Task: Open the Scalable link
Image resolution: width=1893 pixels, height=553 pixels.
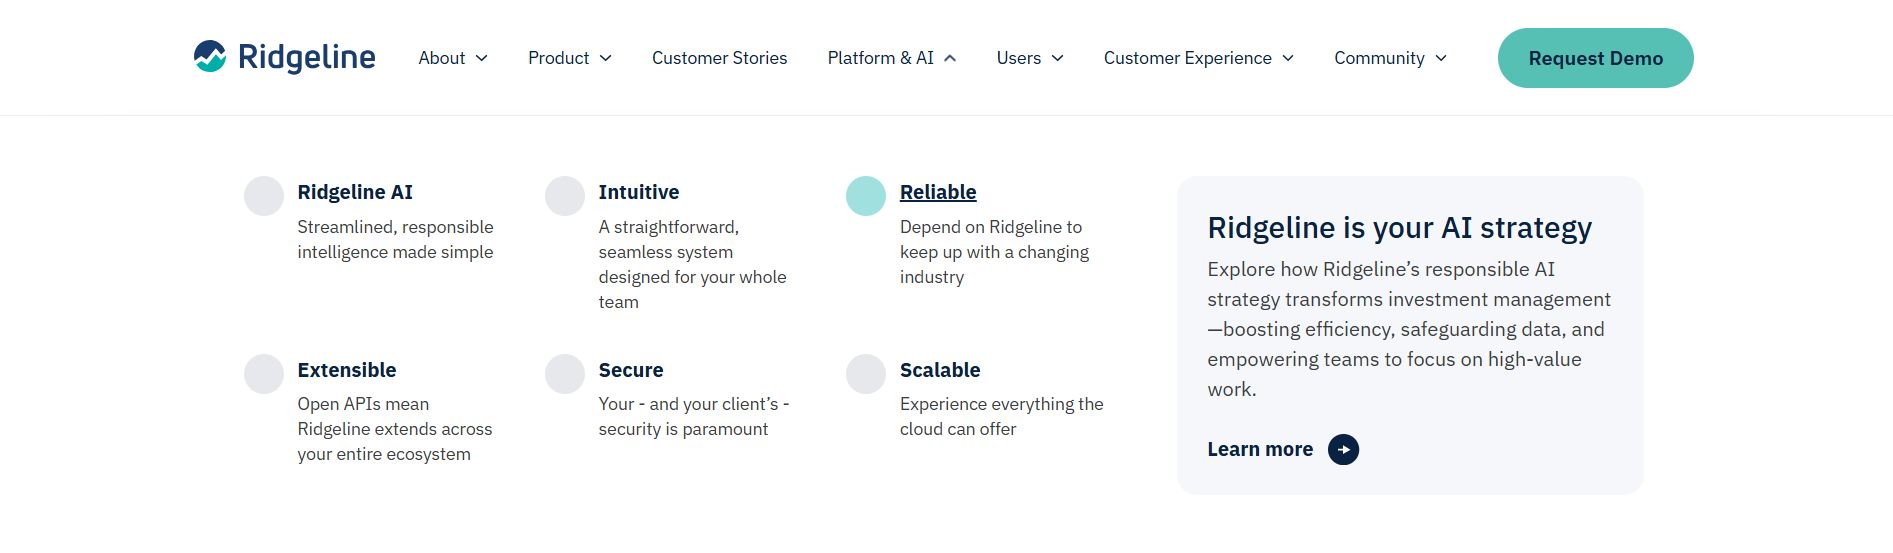Action: pyautogui.click(x=940, y=370)
